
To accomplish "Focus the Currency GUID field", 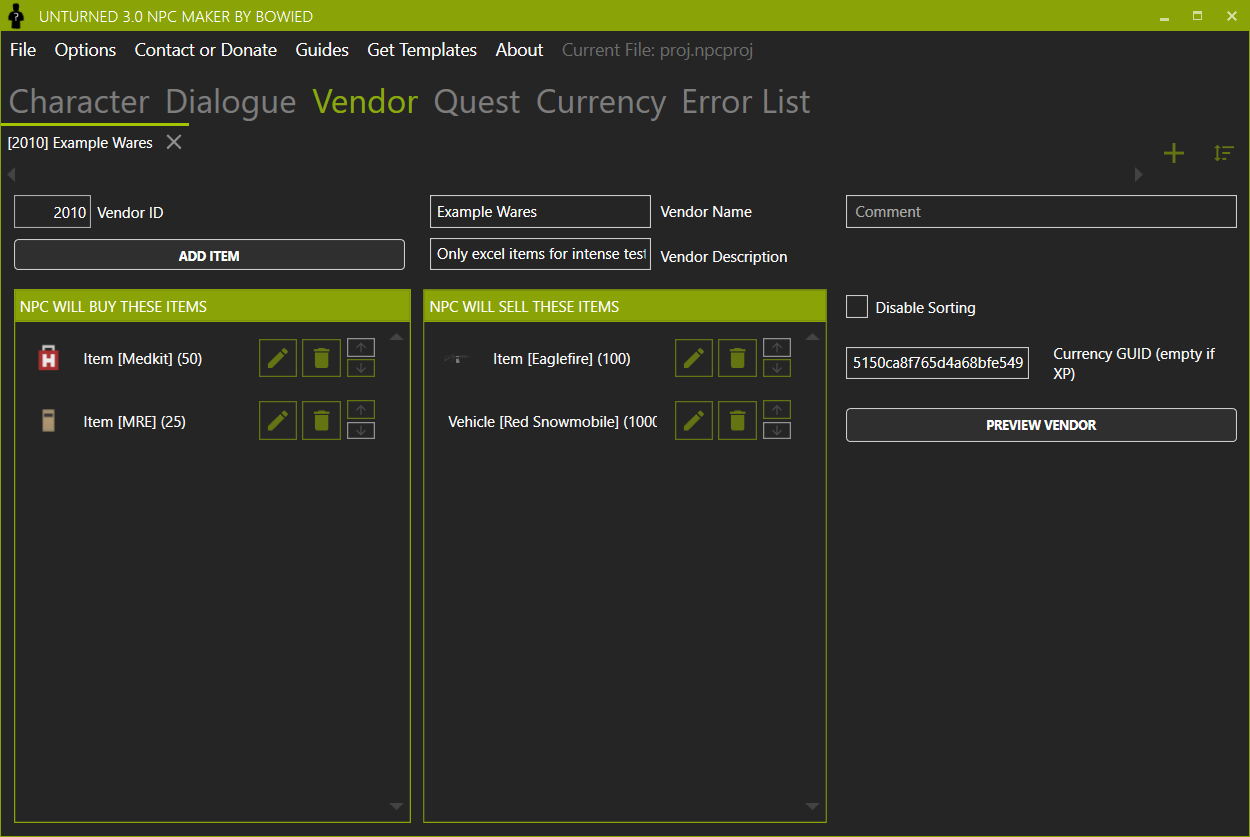I will click(937, 363).
